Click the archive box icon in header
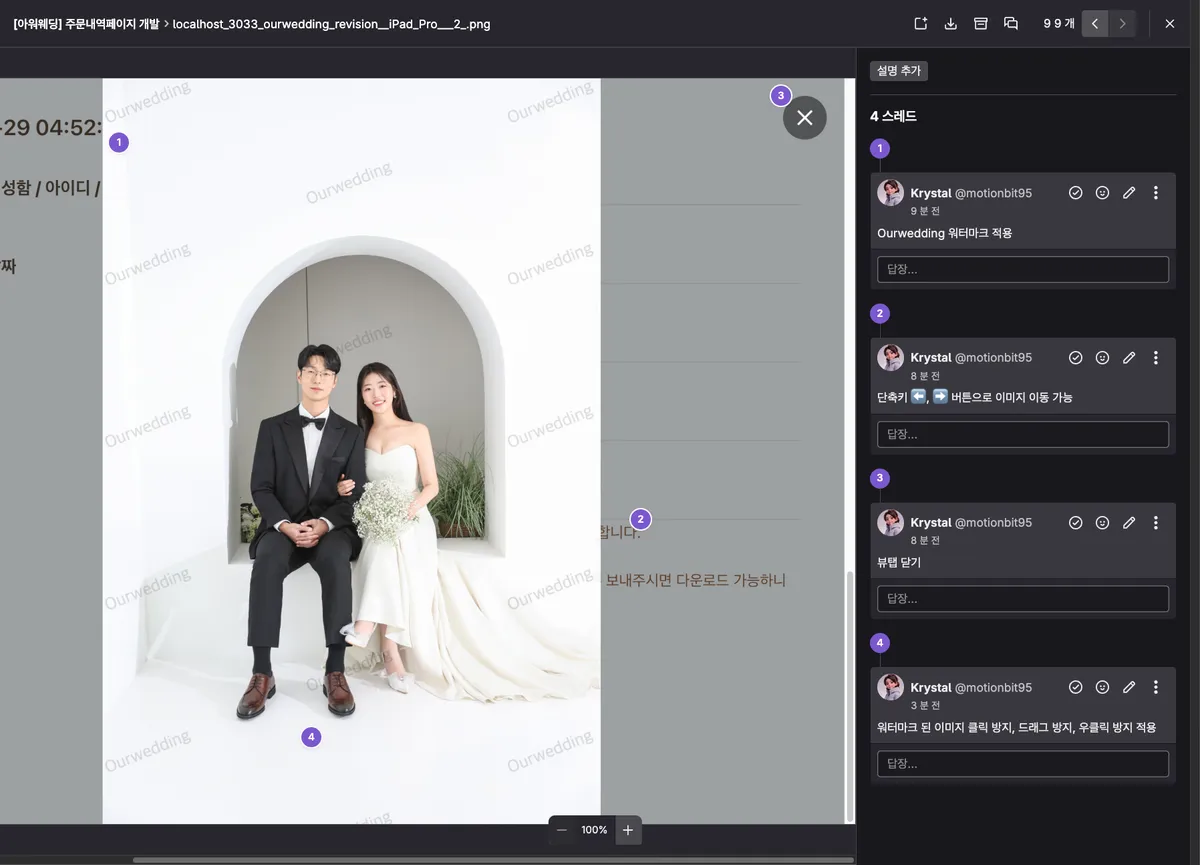This screenshot has height=865, width=1200. 981,23
